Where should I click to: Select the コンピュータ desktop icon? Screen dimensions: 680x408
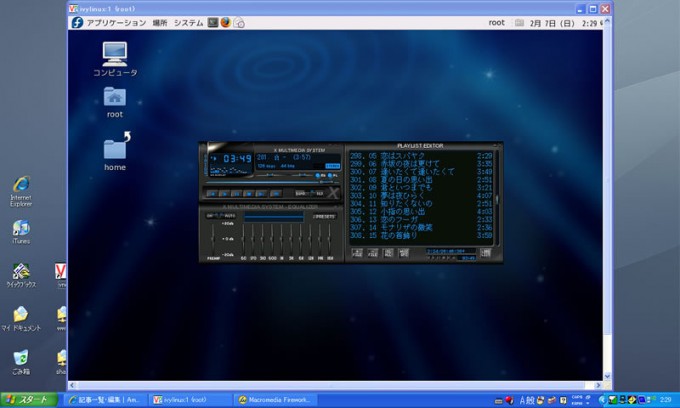[115, 59]
